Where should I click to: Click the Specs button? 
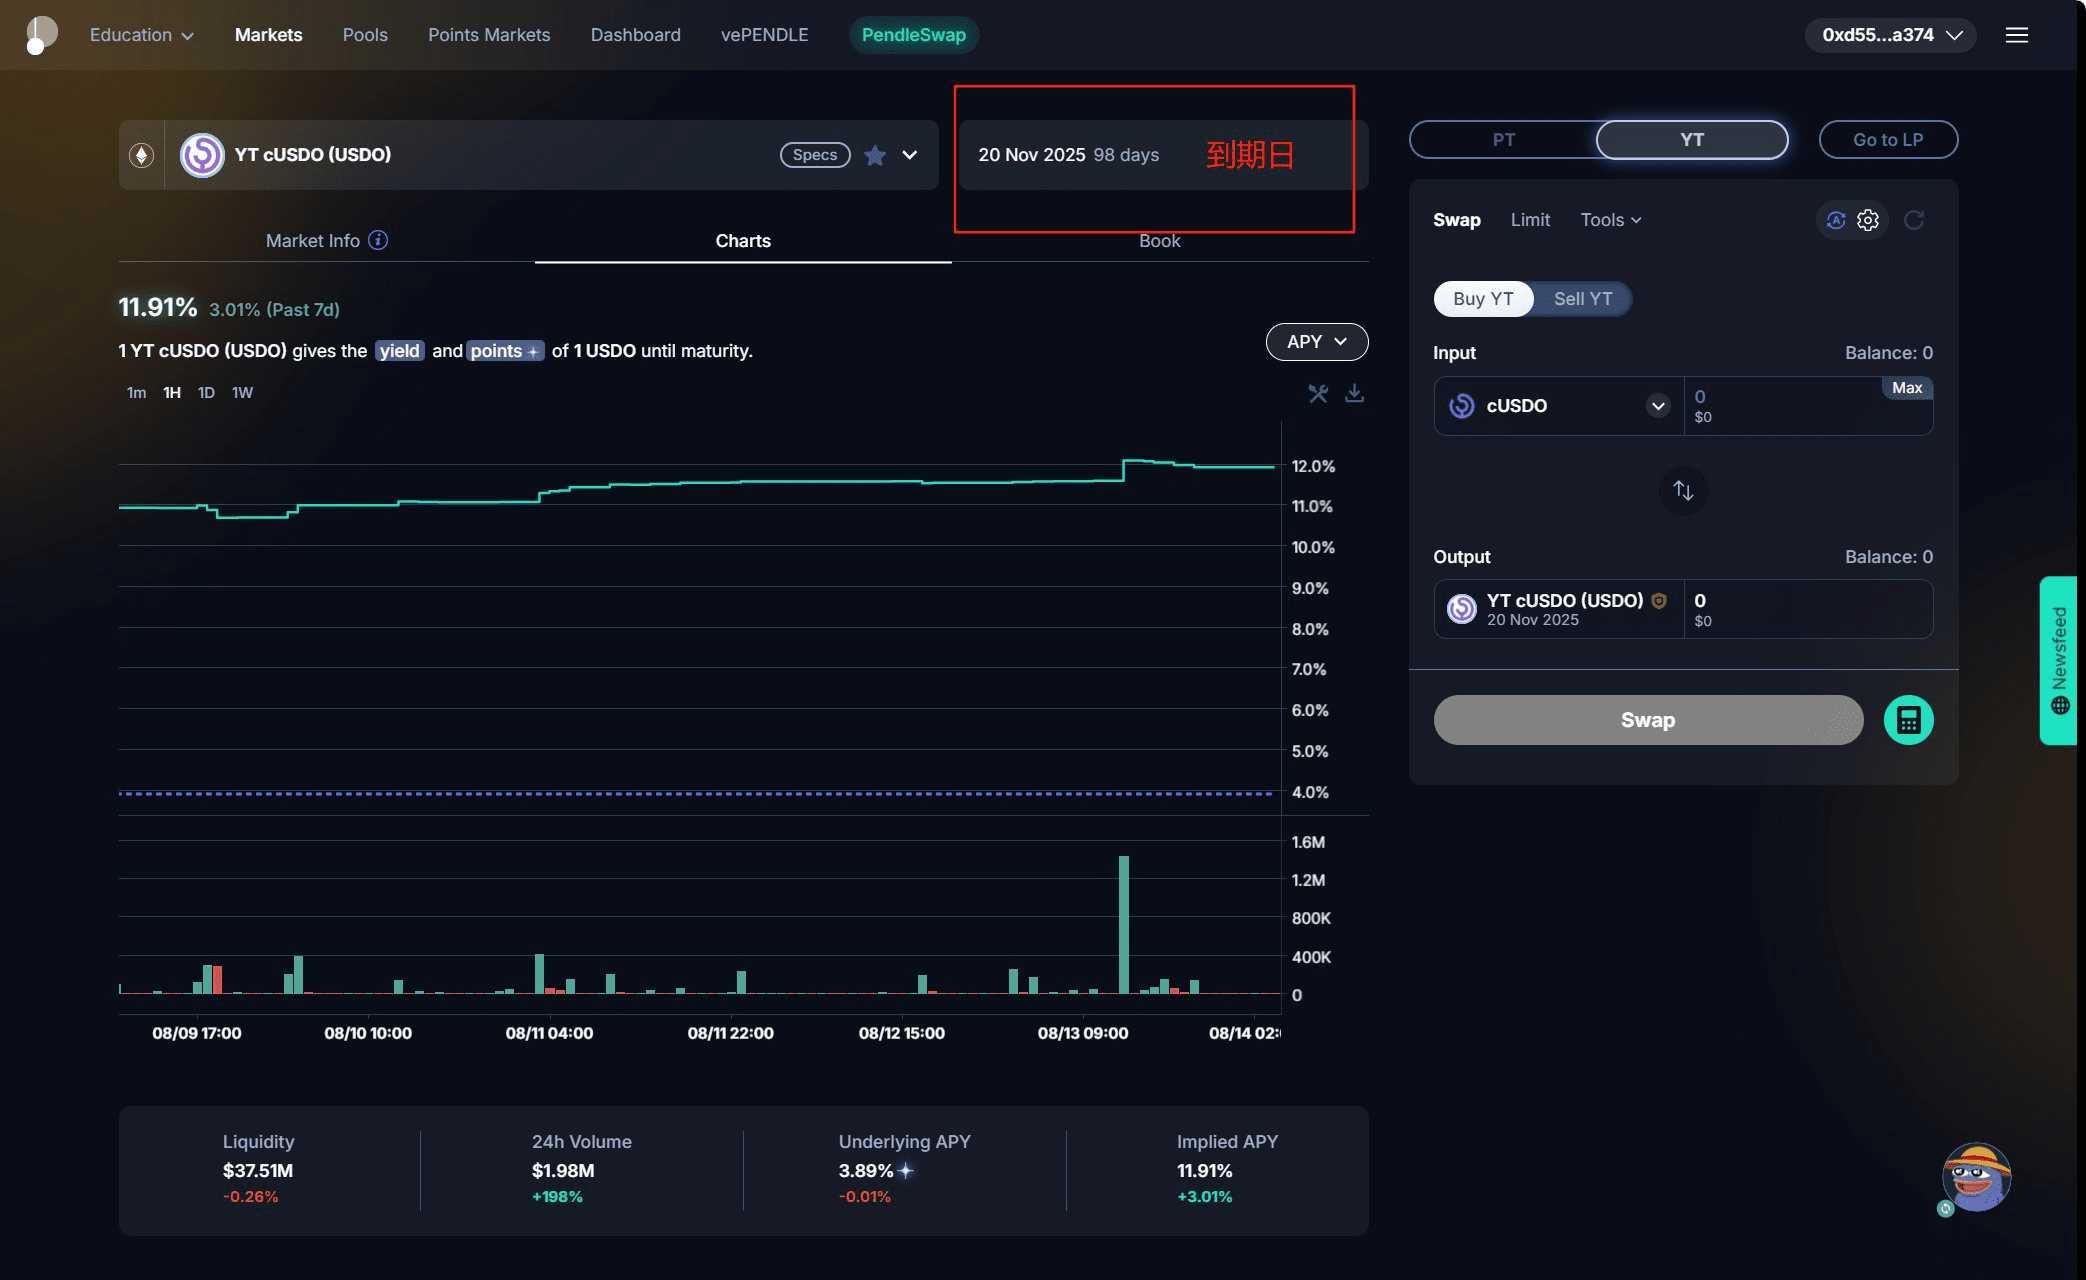815,155
